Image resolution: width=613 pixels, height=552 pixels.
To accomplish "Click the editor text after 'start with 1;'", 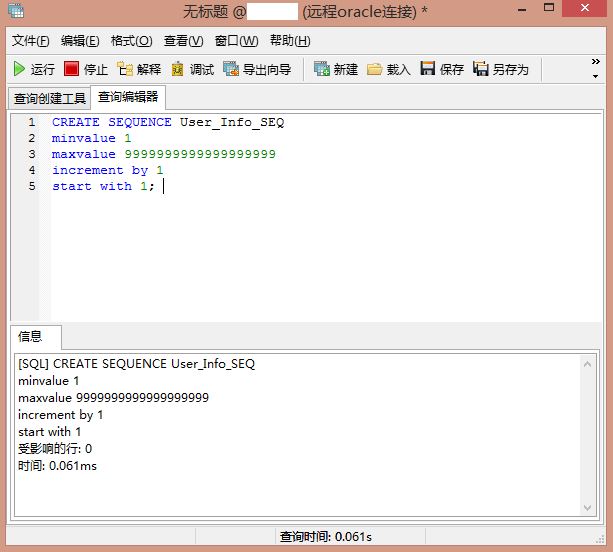I will click(164, 186).
